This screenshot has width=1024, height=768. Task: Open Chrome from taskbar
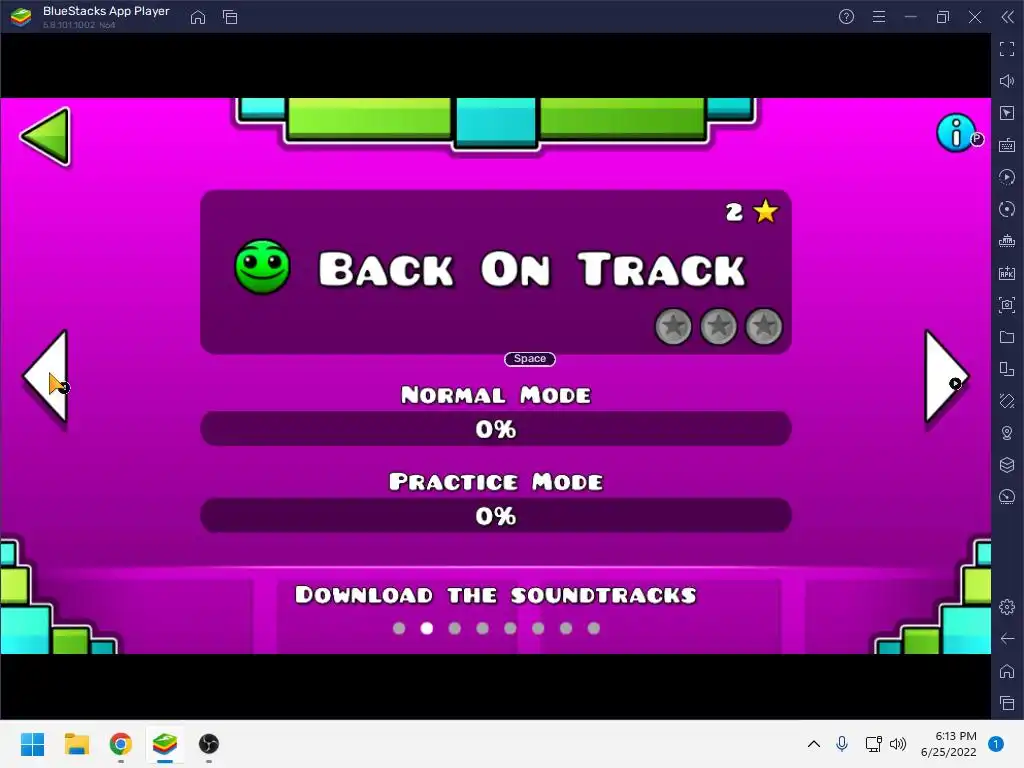tap(121, 744)
